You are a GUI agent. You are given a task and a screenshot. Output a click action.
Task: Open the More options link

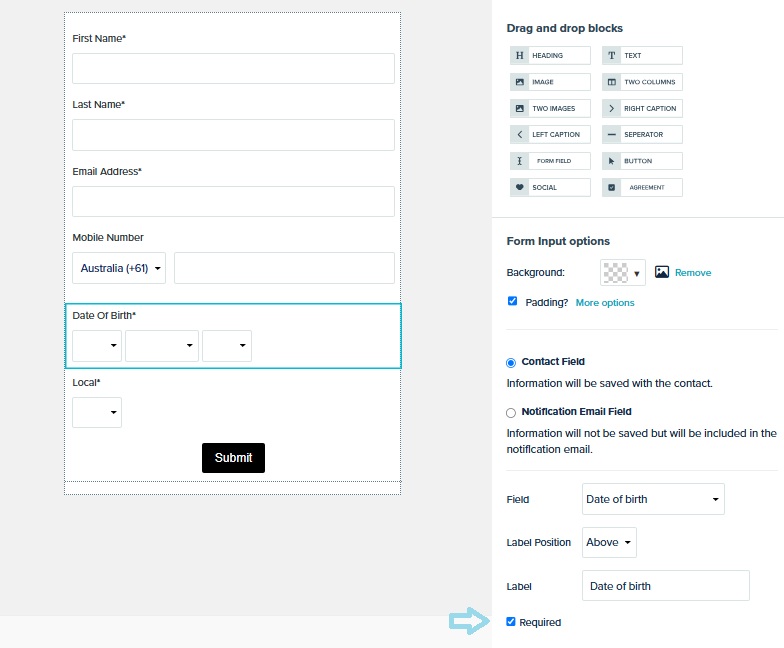click(x=604, y=302)
